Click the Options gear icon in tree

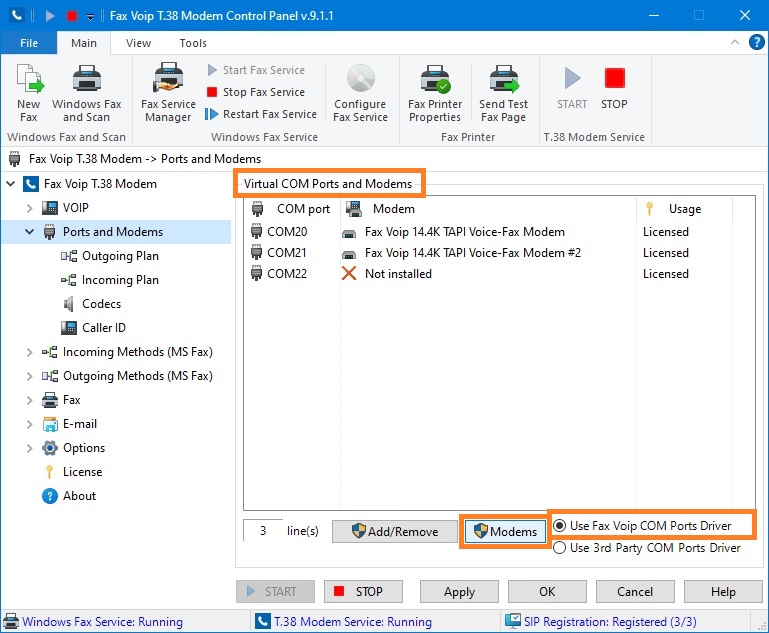[50, 448]
